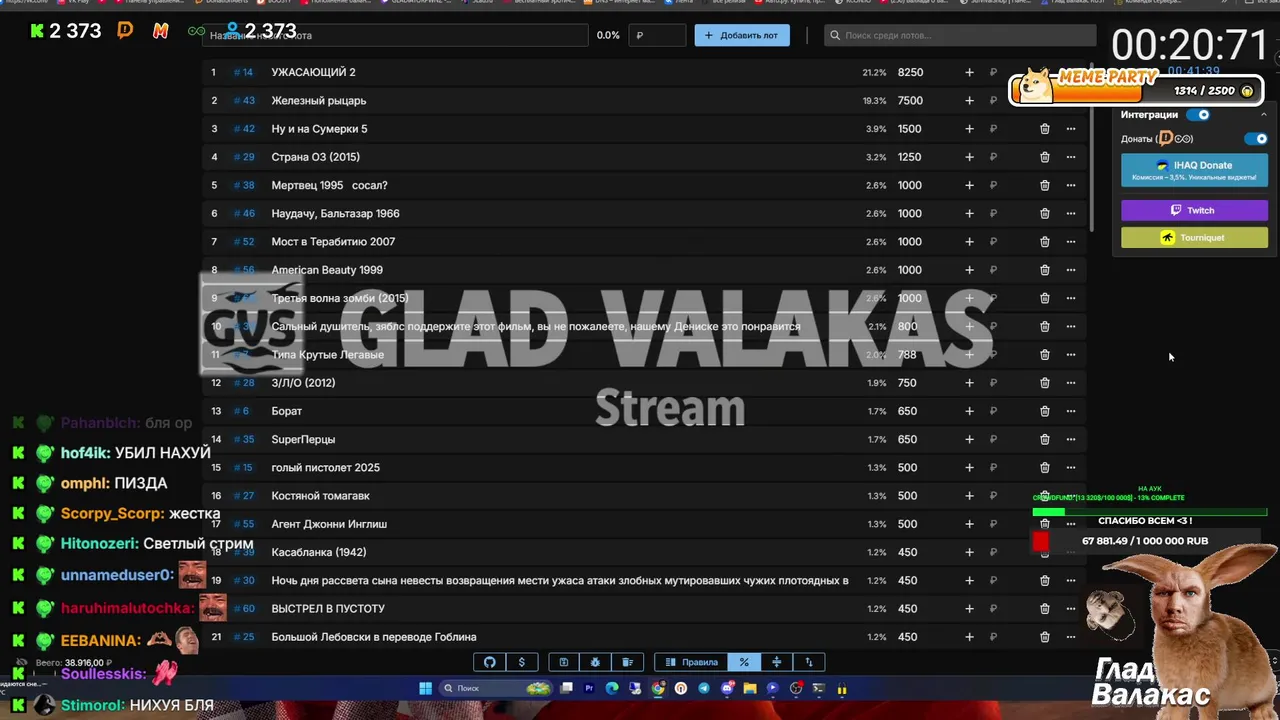Delete the ВЫСТРЕЛ В ПУСТОТУ lot
Image resolution: width=1280 pixels, height=720 pixels.
coord(1044,609)
